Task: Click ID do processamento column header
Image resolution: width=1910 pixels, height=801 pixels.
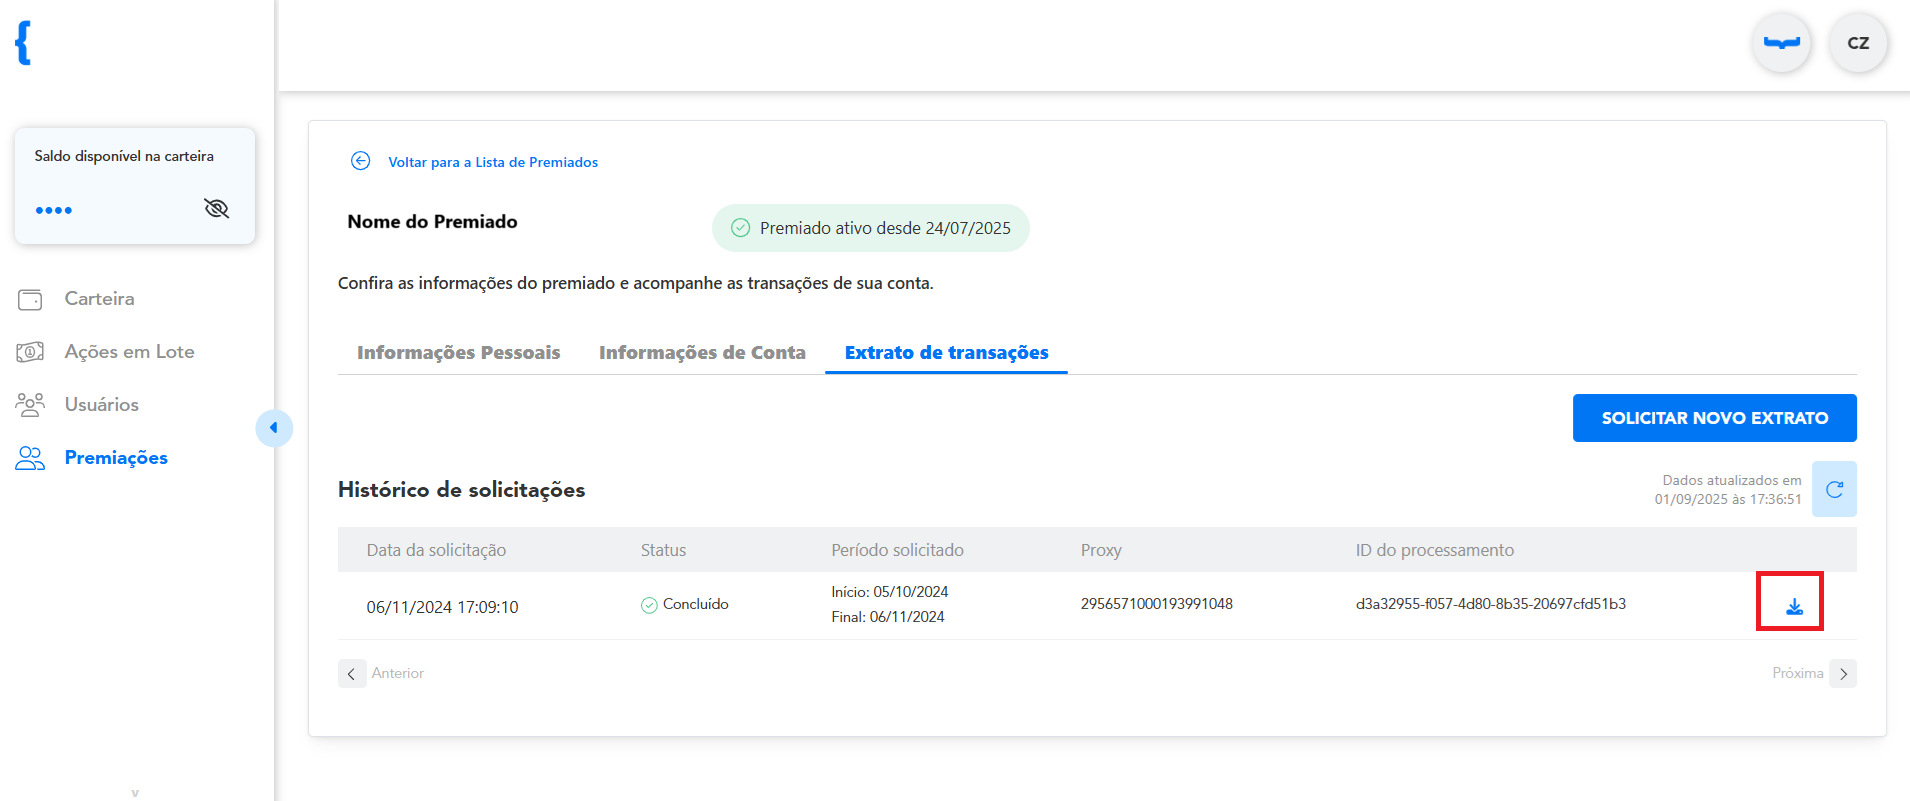Action: [x=1434, y=550]
